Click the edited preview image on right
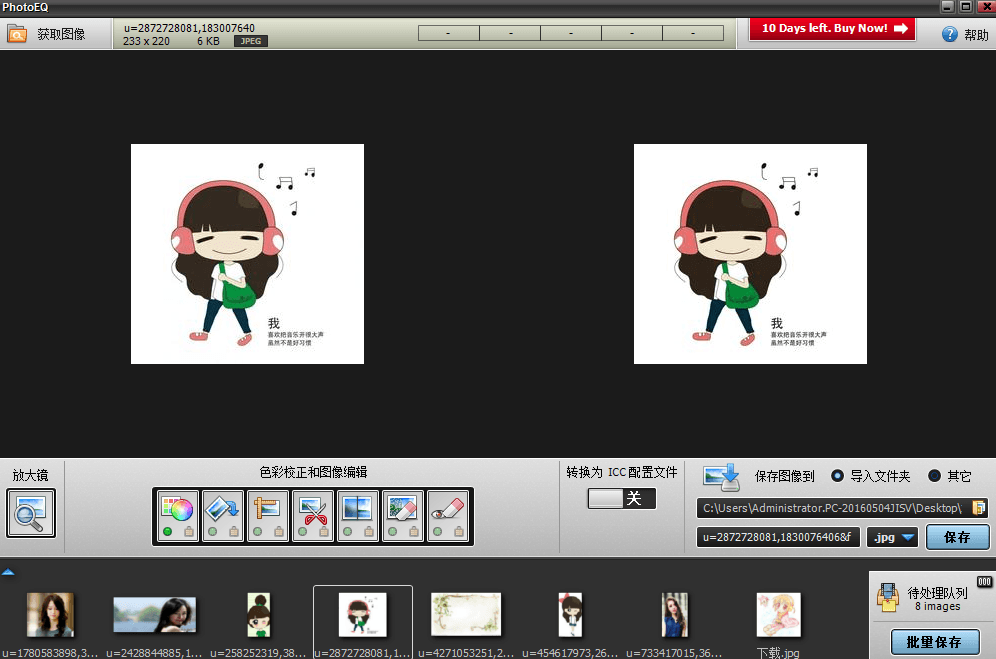 coord(750,254)
